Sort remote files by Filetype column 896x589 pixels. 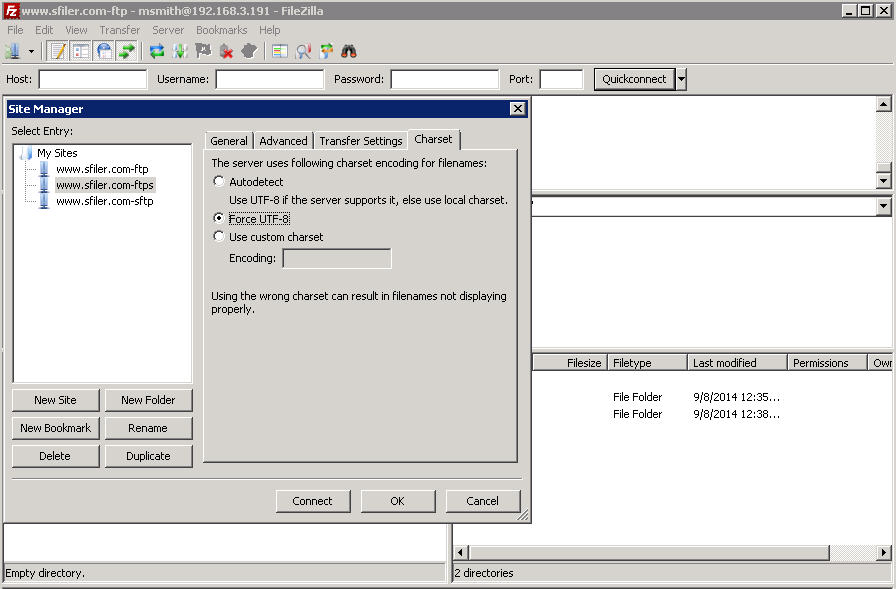(x=647, y=363)
